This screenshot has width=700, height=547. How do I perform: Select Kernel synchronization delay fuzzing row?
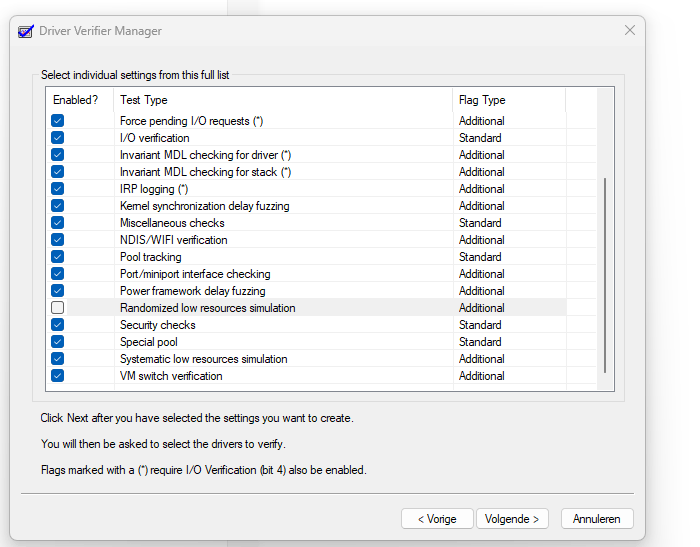click(x=204, y=206)
